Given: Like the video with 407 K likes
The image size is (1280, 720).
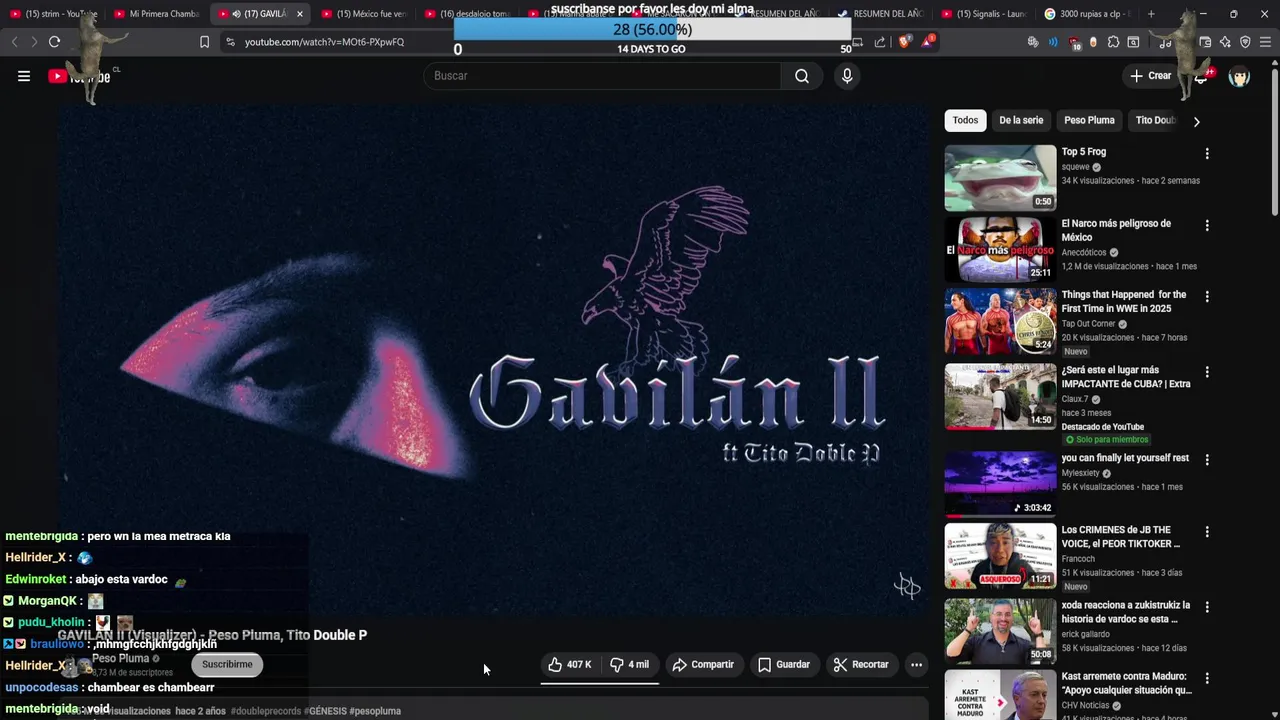Looking at the screenshot, I should pyautogui.click(x=569, y=664).
